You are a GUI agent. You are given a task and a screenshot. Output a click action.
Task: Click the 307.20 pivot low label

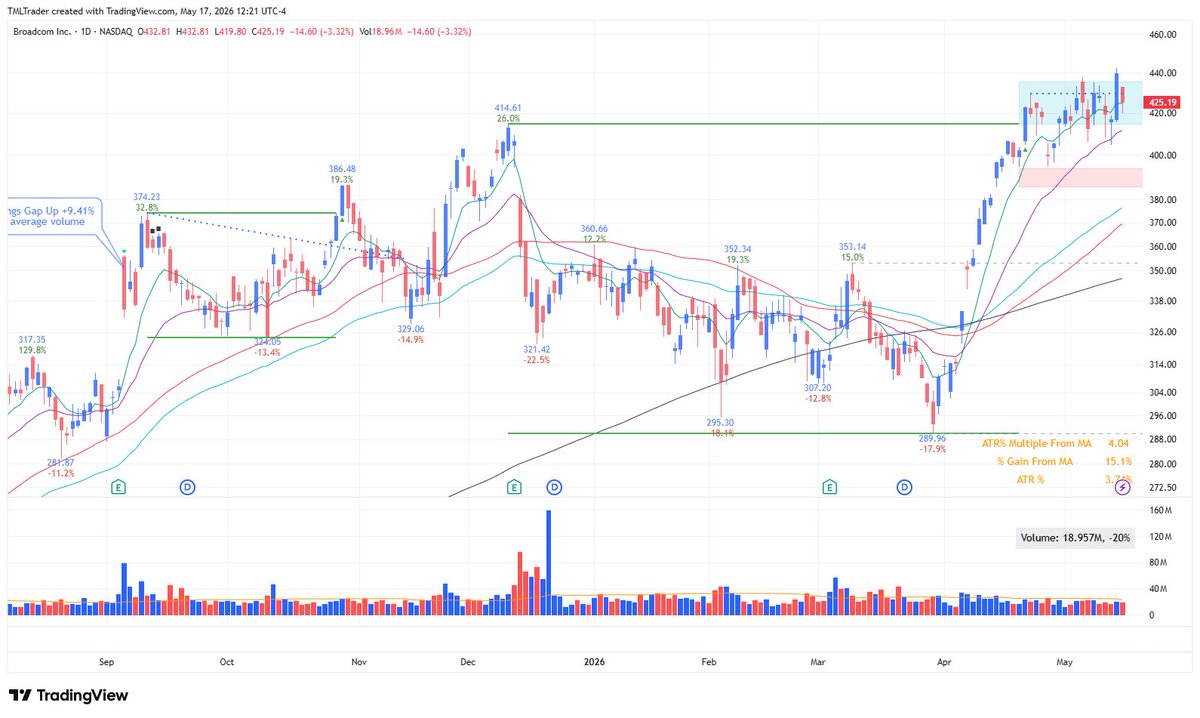point(818,387)
